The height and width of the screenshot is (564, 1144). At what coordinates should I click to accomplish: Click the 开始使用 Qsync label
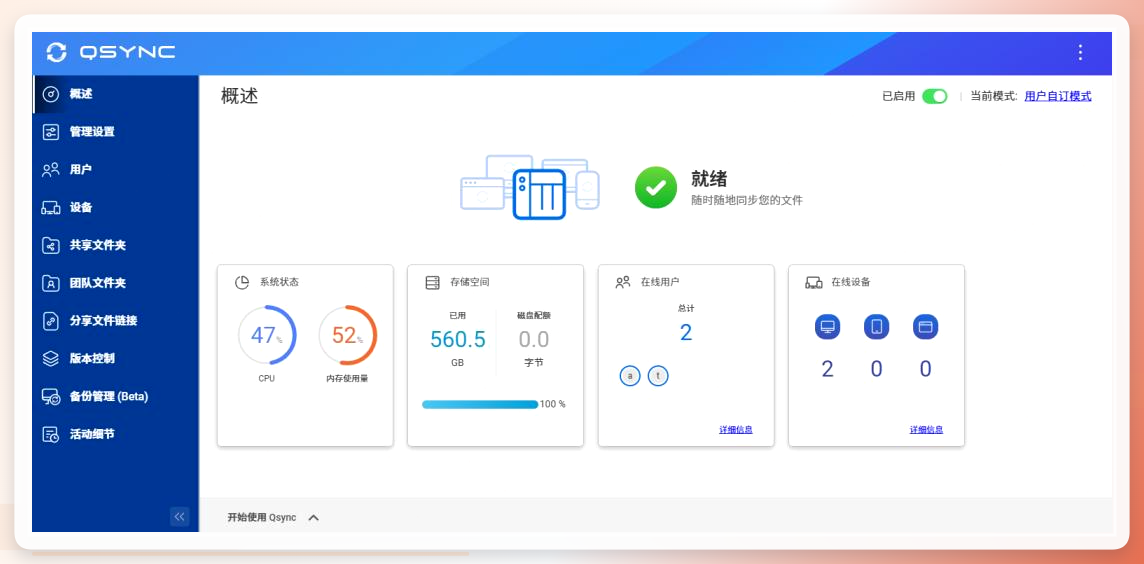click(x=262, y=517)
